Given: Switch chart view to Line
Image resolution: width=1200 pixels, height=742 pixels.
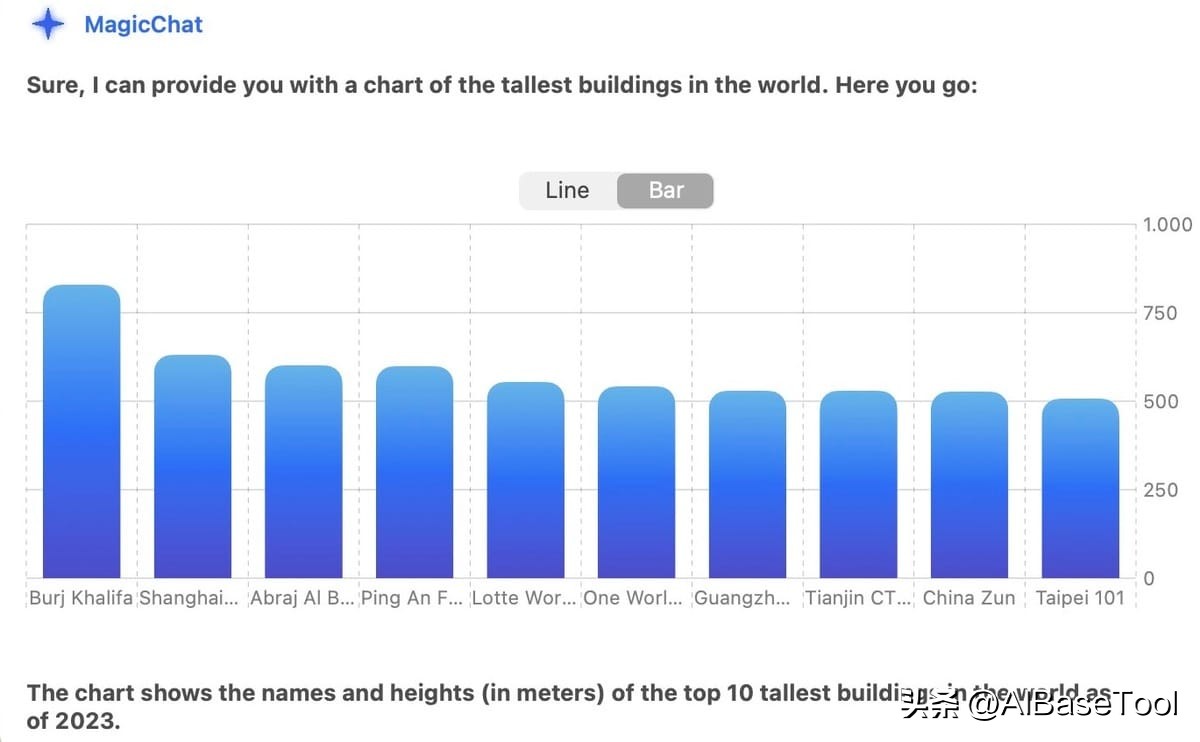Looking at the screenshot, I should pos(567,190).
